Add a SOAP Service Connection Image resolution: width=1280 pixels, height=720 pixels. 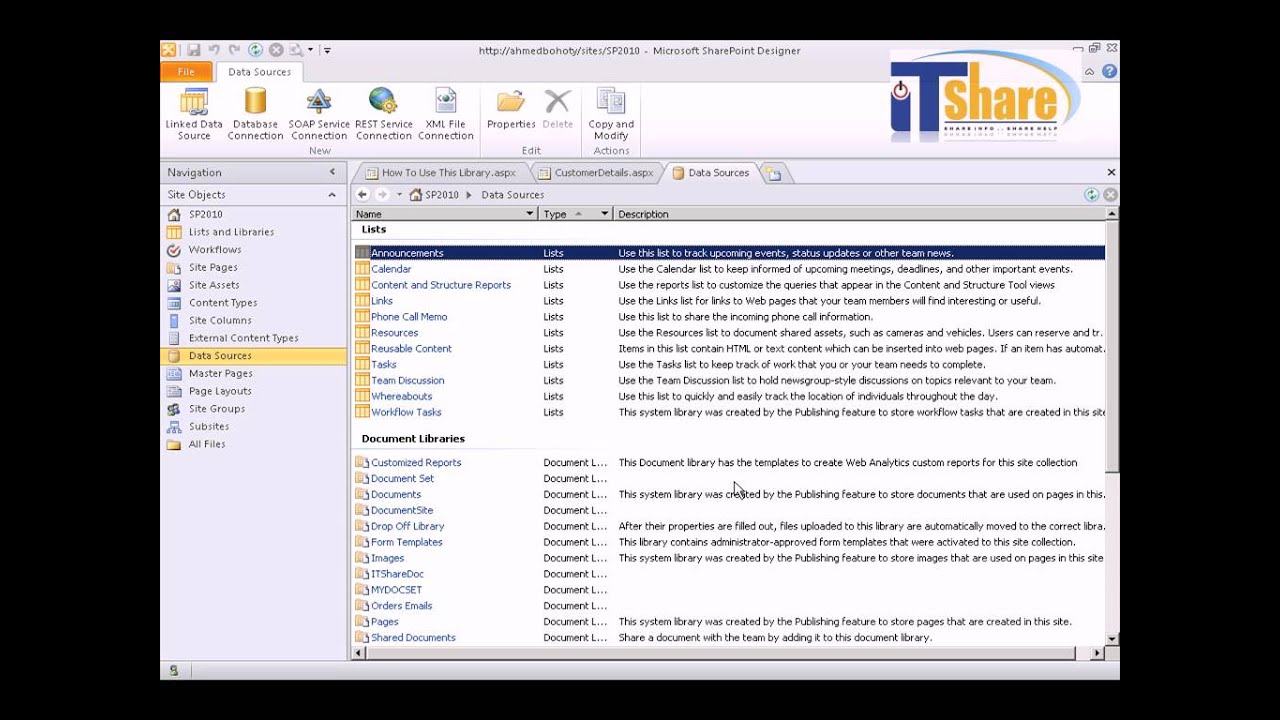click(x=319, y=114)
